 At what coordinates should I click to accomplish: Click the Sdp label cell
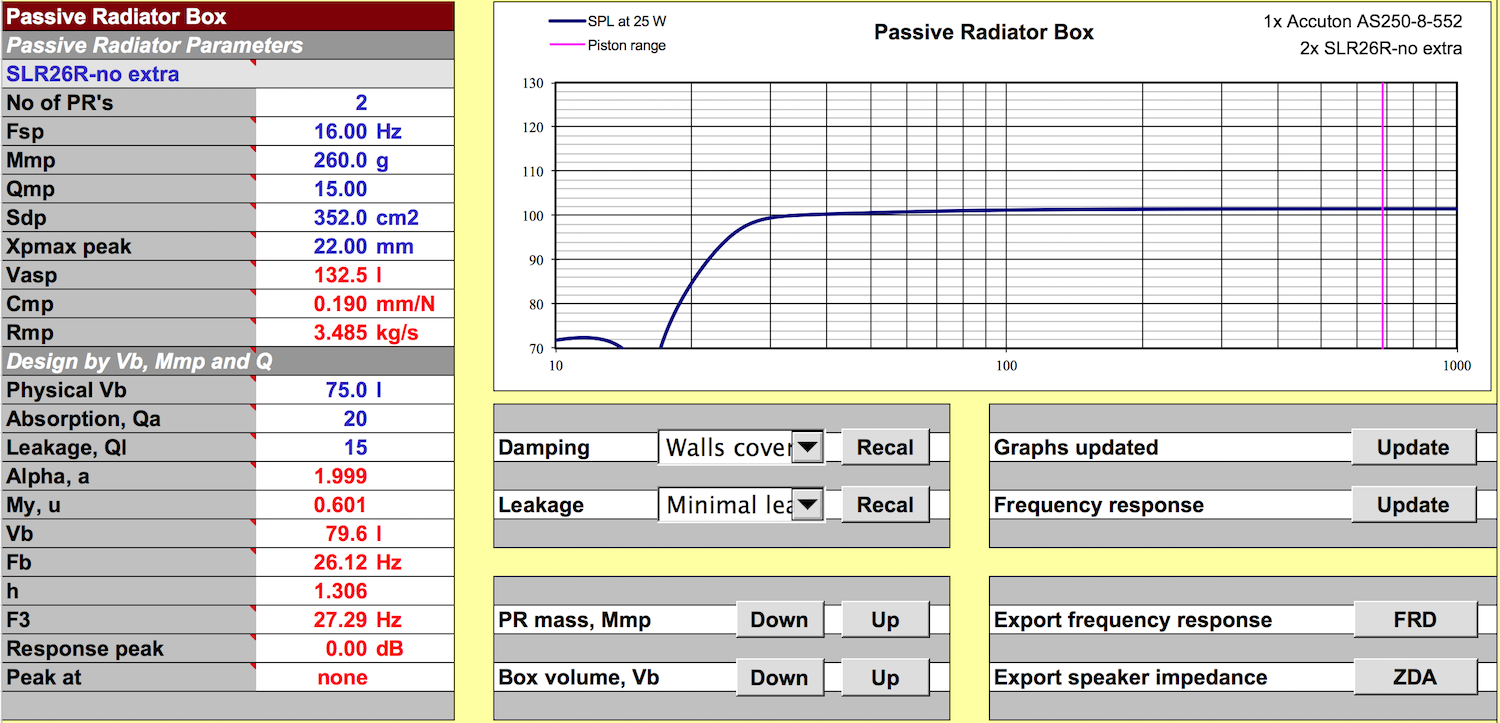point(129,218)
